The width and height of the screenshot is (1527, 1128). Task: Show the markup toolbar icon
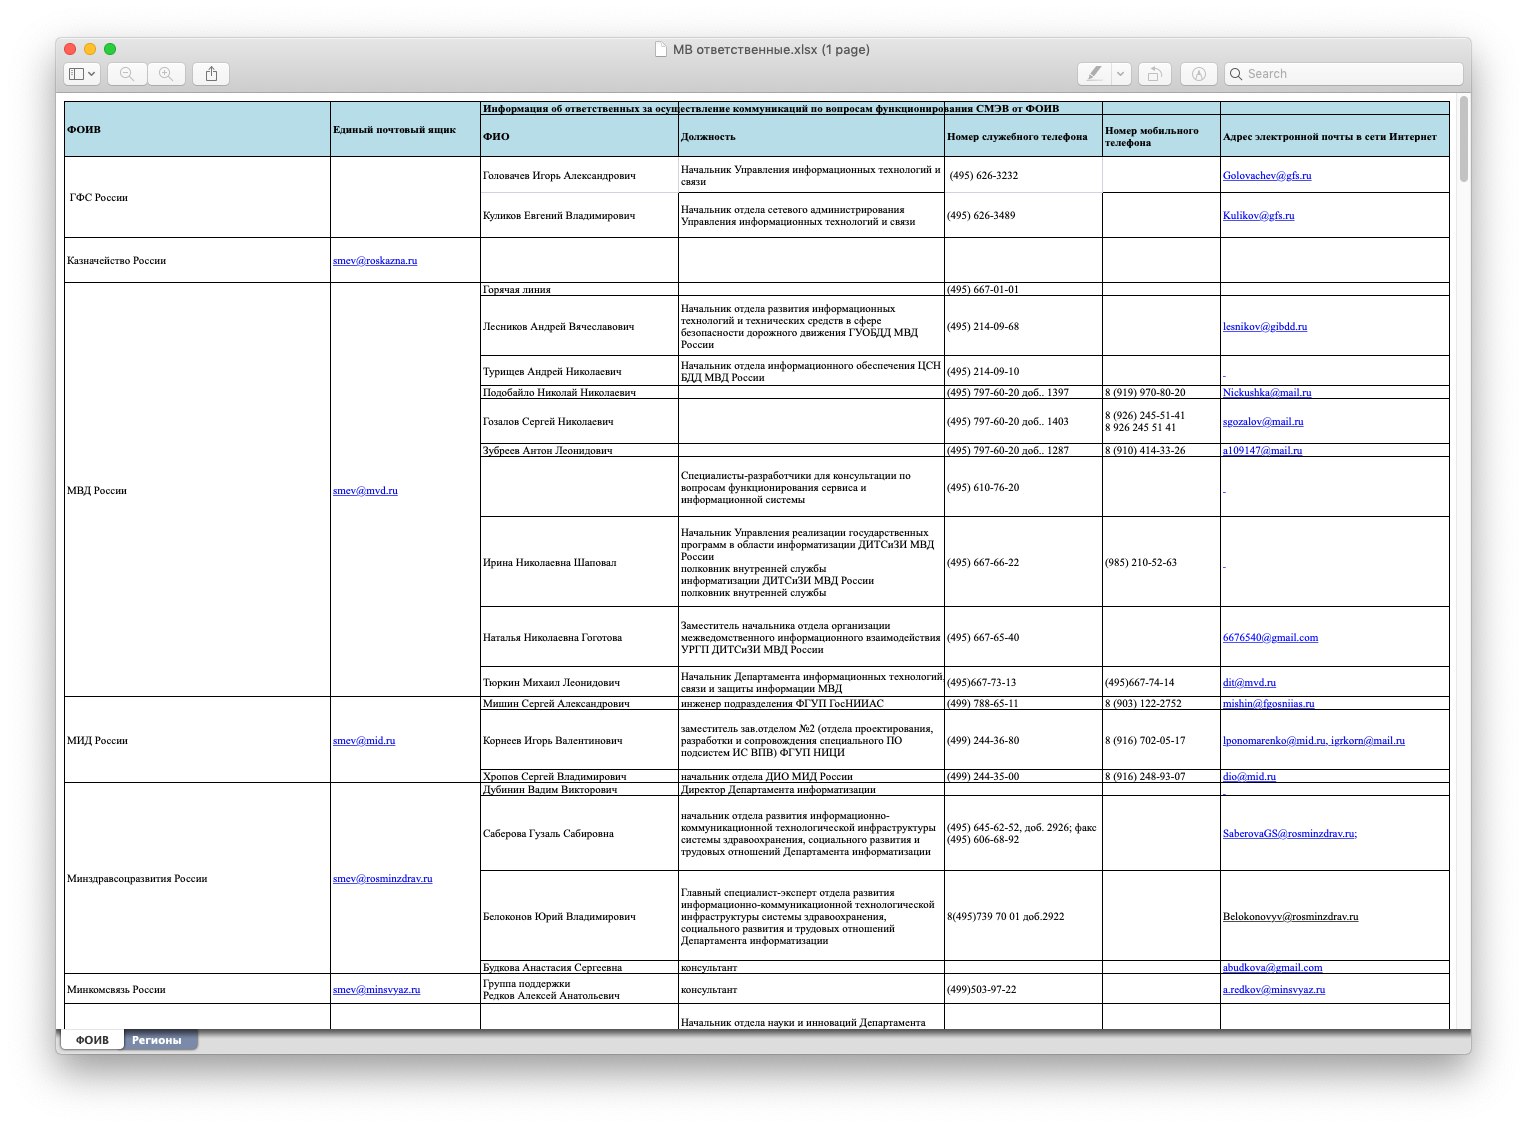click(1198, 74)
